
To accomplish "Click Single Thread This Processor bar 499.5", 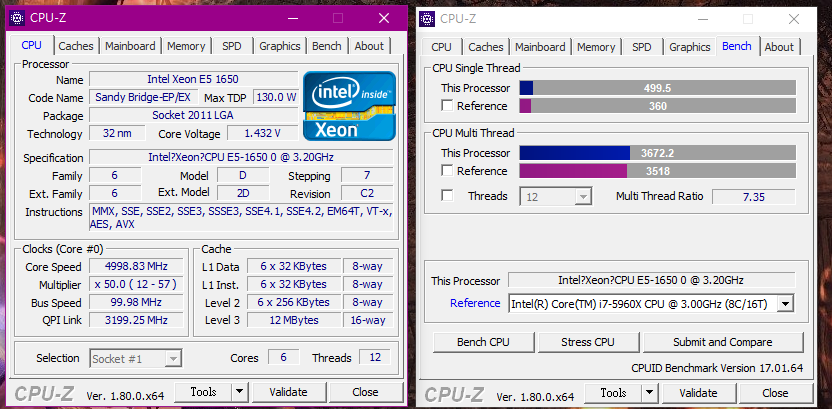I will (657, 88).
